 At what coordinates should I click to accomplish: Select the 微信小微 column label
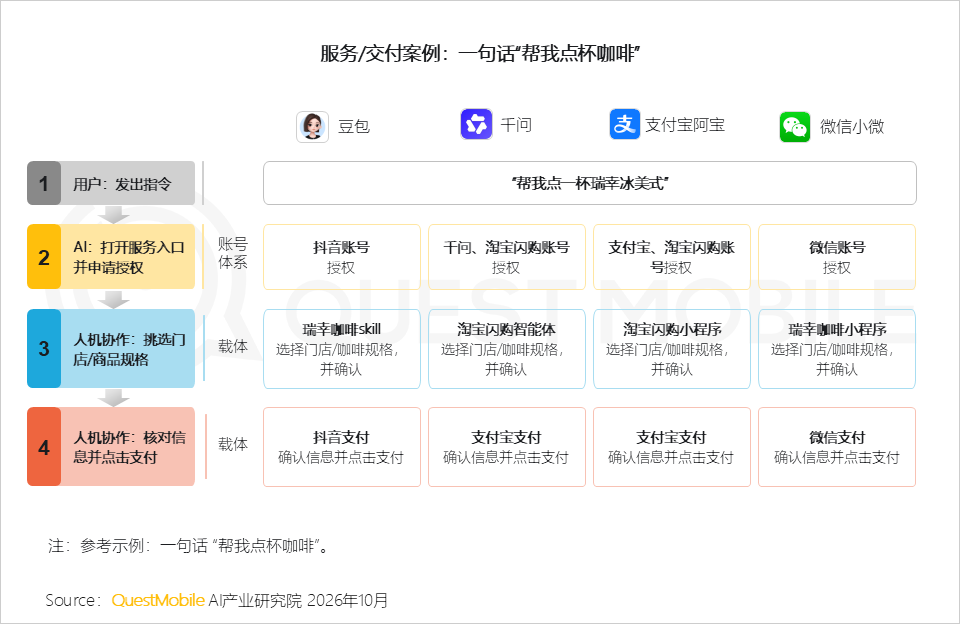coord(852,127)
